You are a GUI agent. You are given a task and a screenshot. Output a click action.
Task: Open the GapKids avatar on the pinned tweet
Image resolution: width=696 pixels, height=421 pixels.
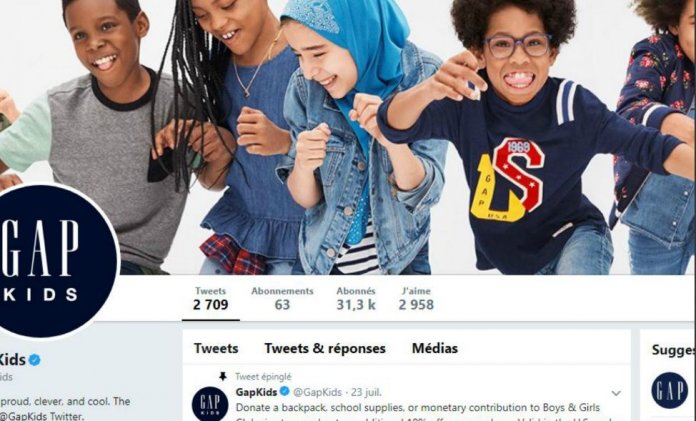point(210,404)
